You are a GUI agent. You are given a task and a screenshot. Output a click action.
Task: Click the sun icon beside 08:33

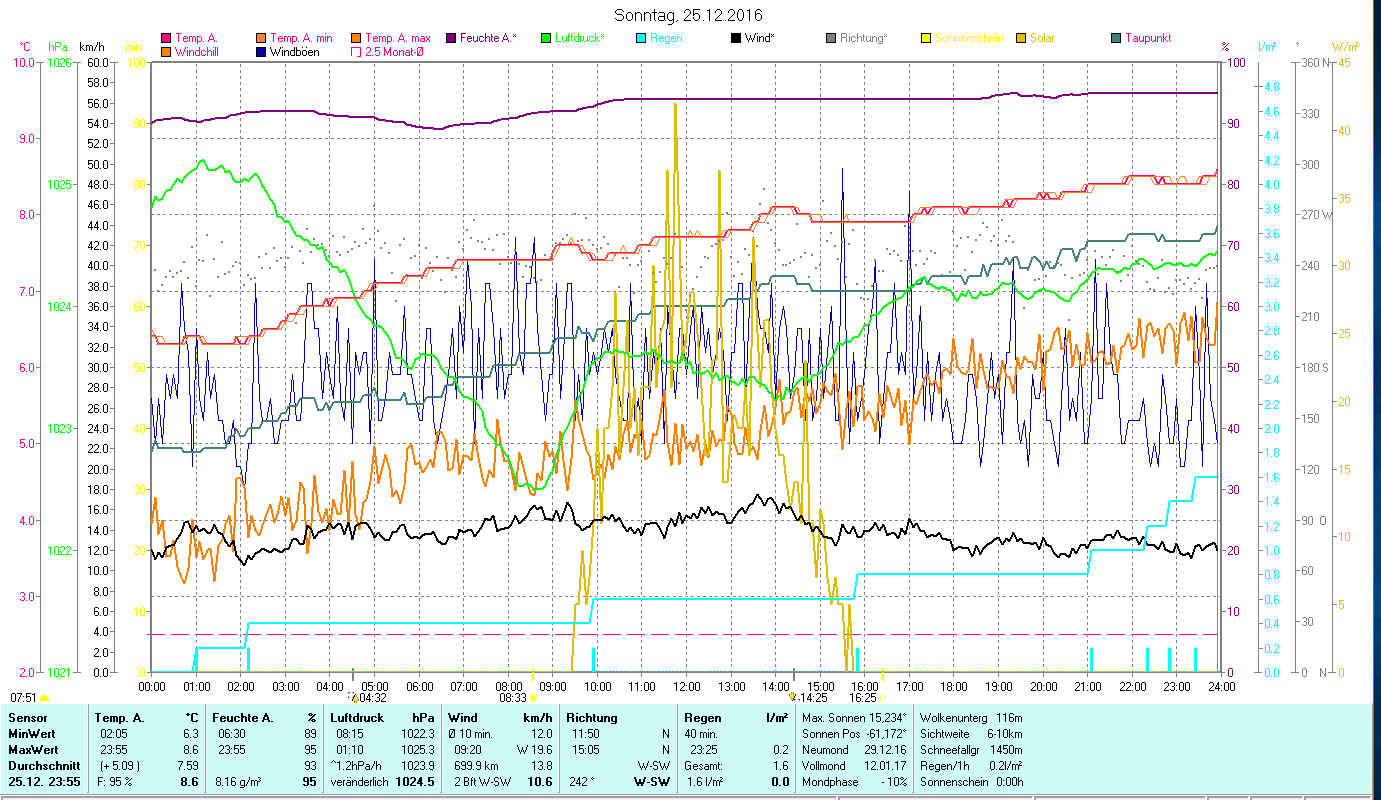click(533, 698)
